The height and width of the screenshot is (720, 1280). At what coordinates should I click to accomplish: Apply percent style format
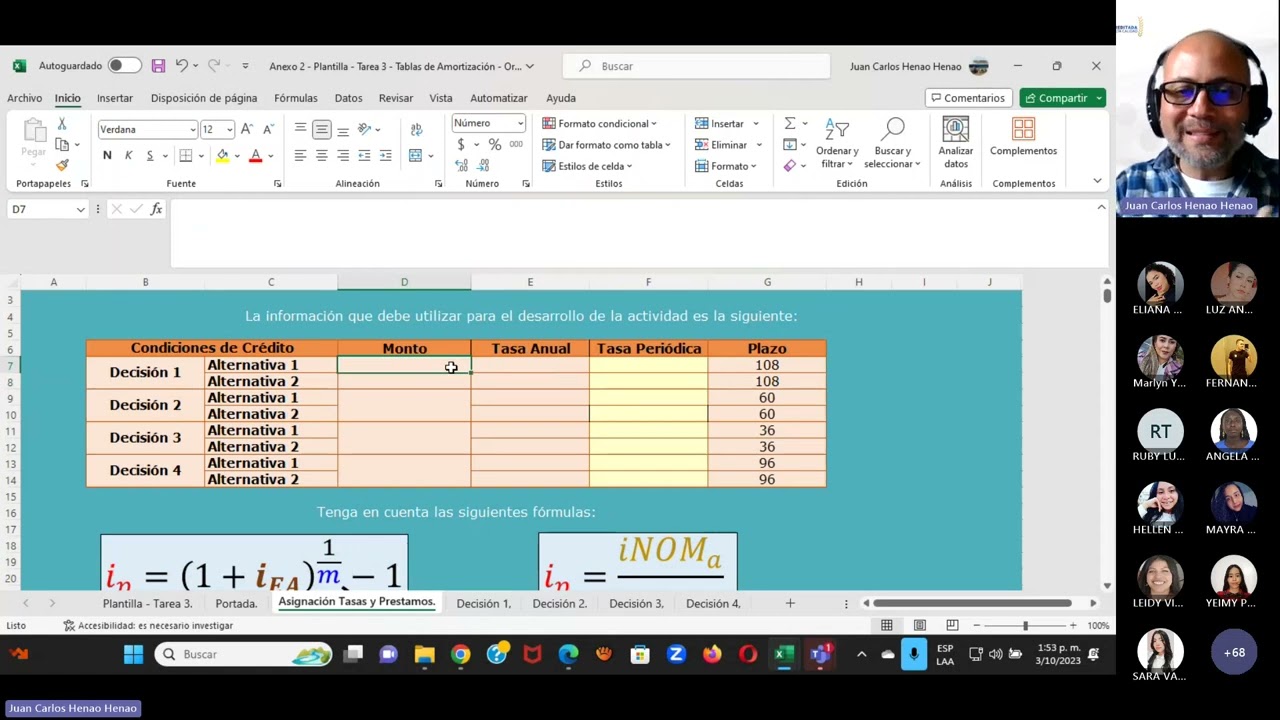(494, 145)
